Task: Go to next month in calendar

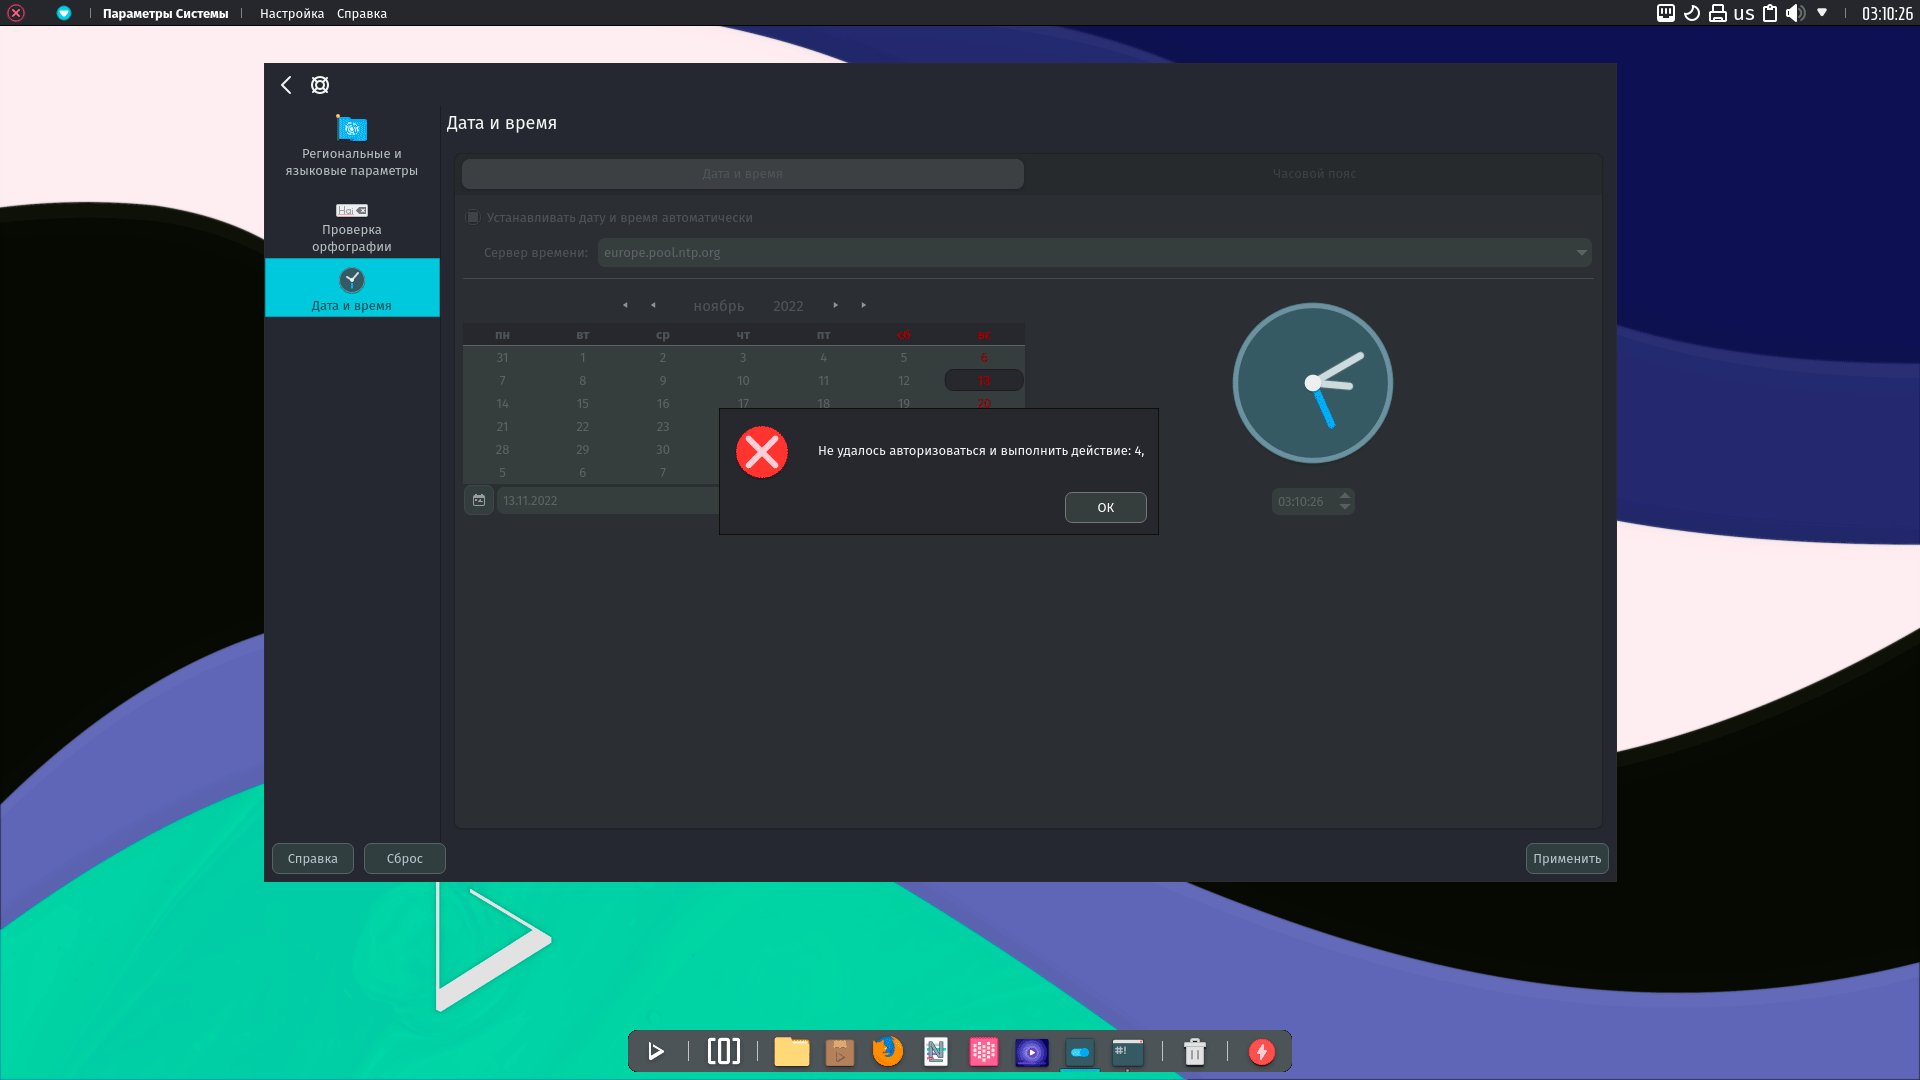Action: click(x=835, y=305)
